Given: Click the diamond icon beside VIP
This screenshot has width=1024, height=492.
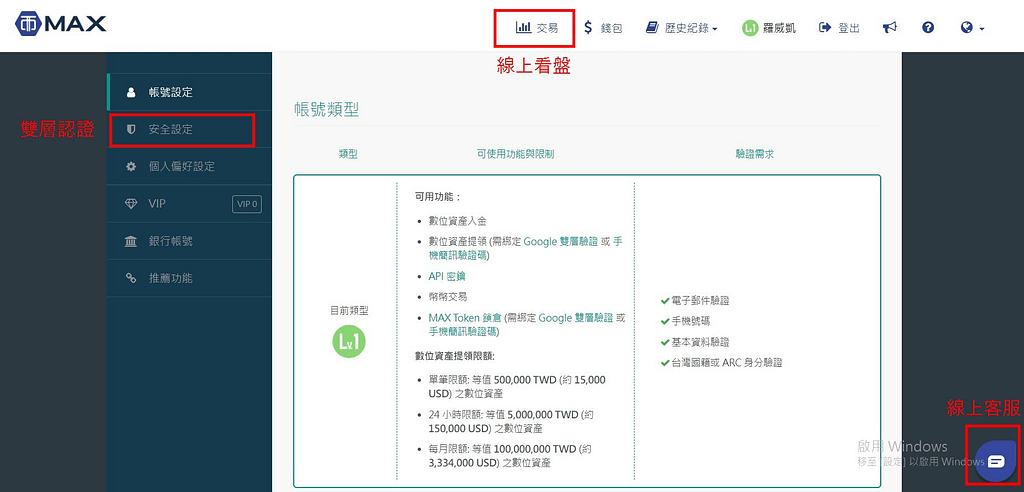Looking at the screenshot, I should (x=131, y=204).
